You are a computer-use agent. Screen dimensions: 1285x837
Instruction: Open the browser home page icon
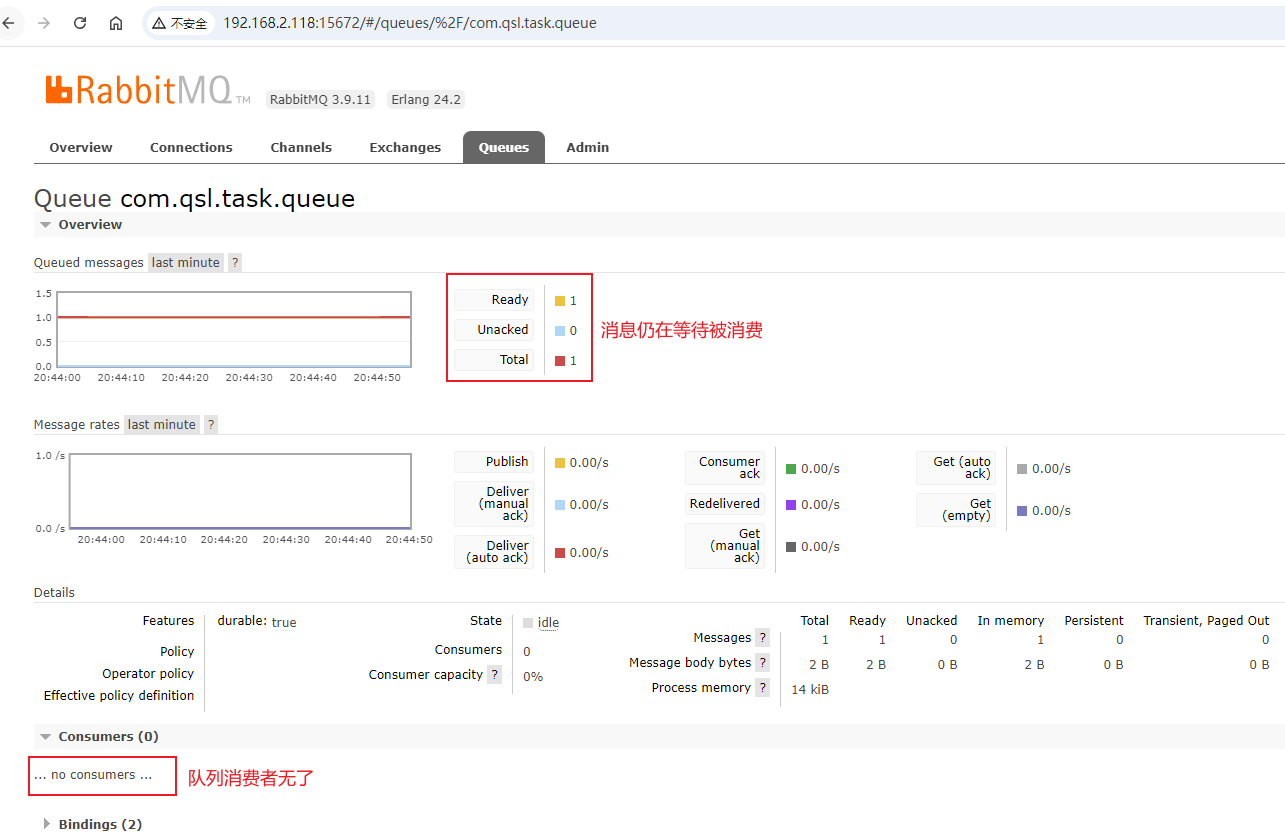pyautogui.click(x=116, y=23)
